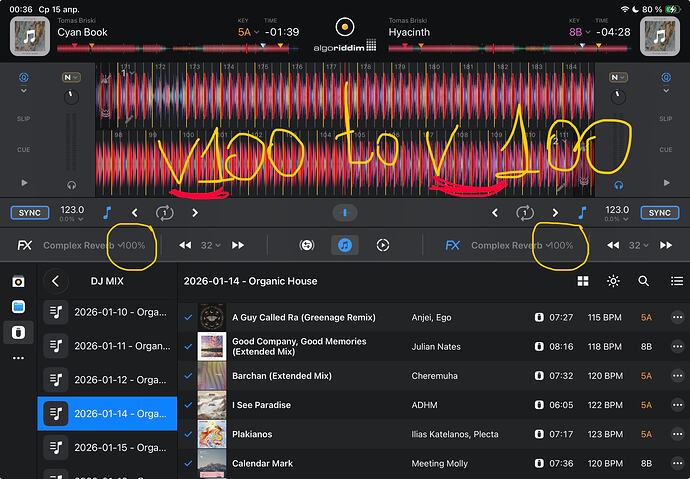The height and width of the screenshot is (479, 690).
Task: Play the right deck
Action: [667, 183]
